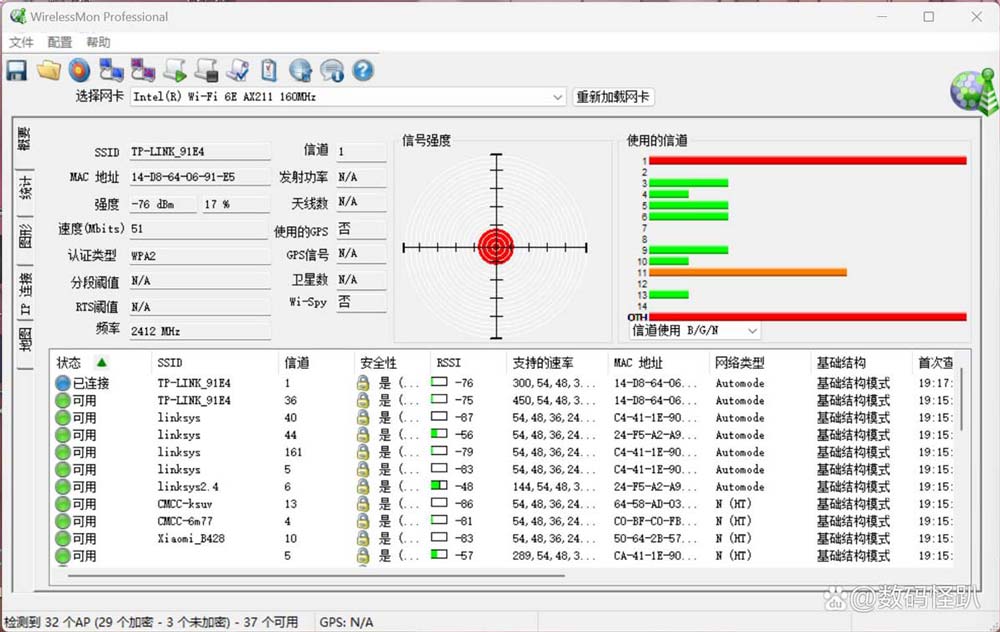1000x632 pixels.
Task: Click the MAC 地址 column header
Action: tap(638, 363)
